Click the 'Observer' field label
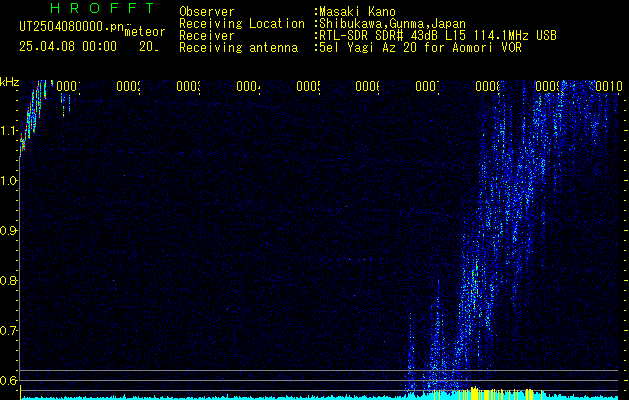The width and height of the screenshot is (629, 400). pos(207,11)
